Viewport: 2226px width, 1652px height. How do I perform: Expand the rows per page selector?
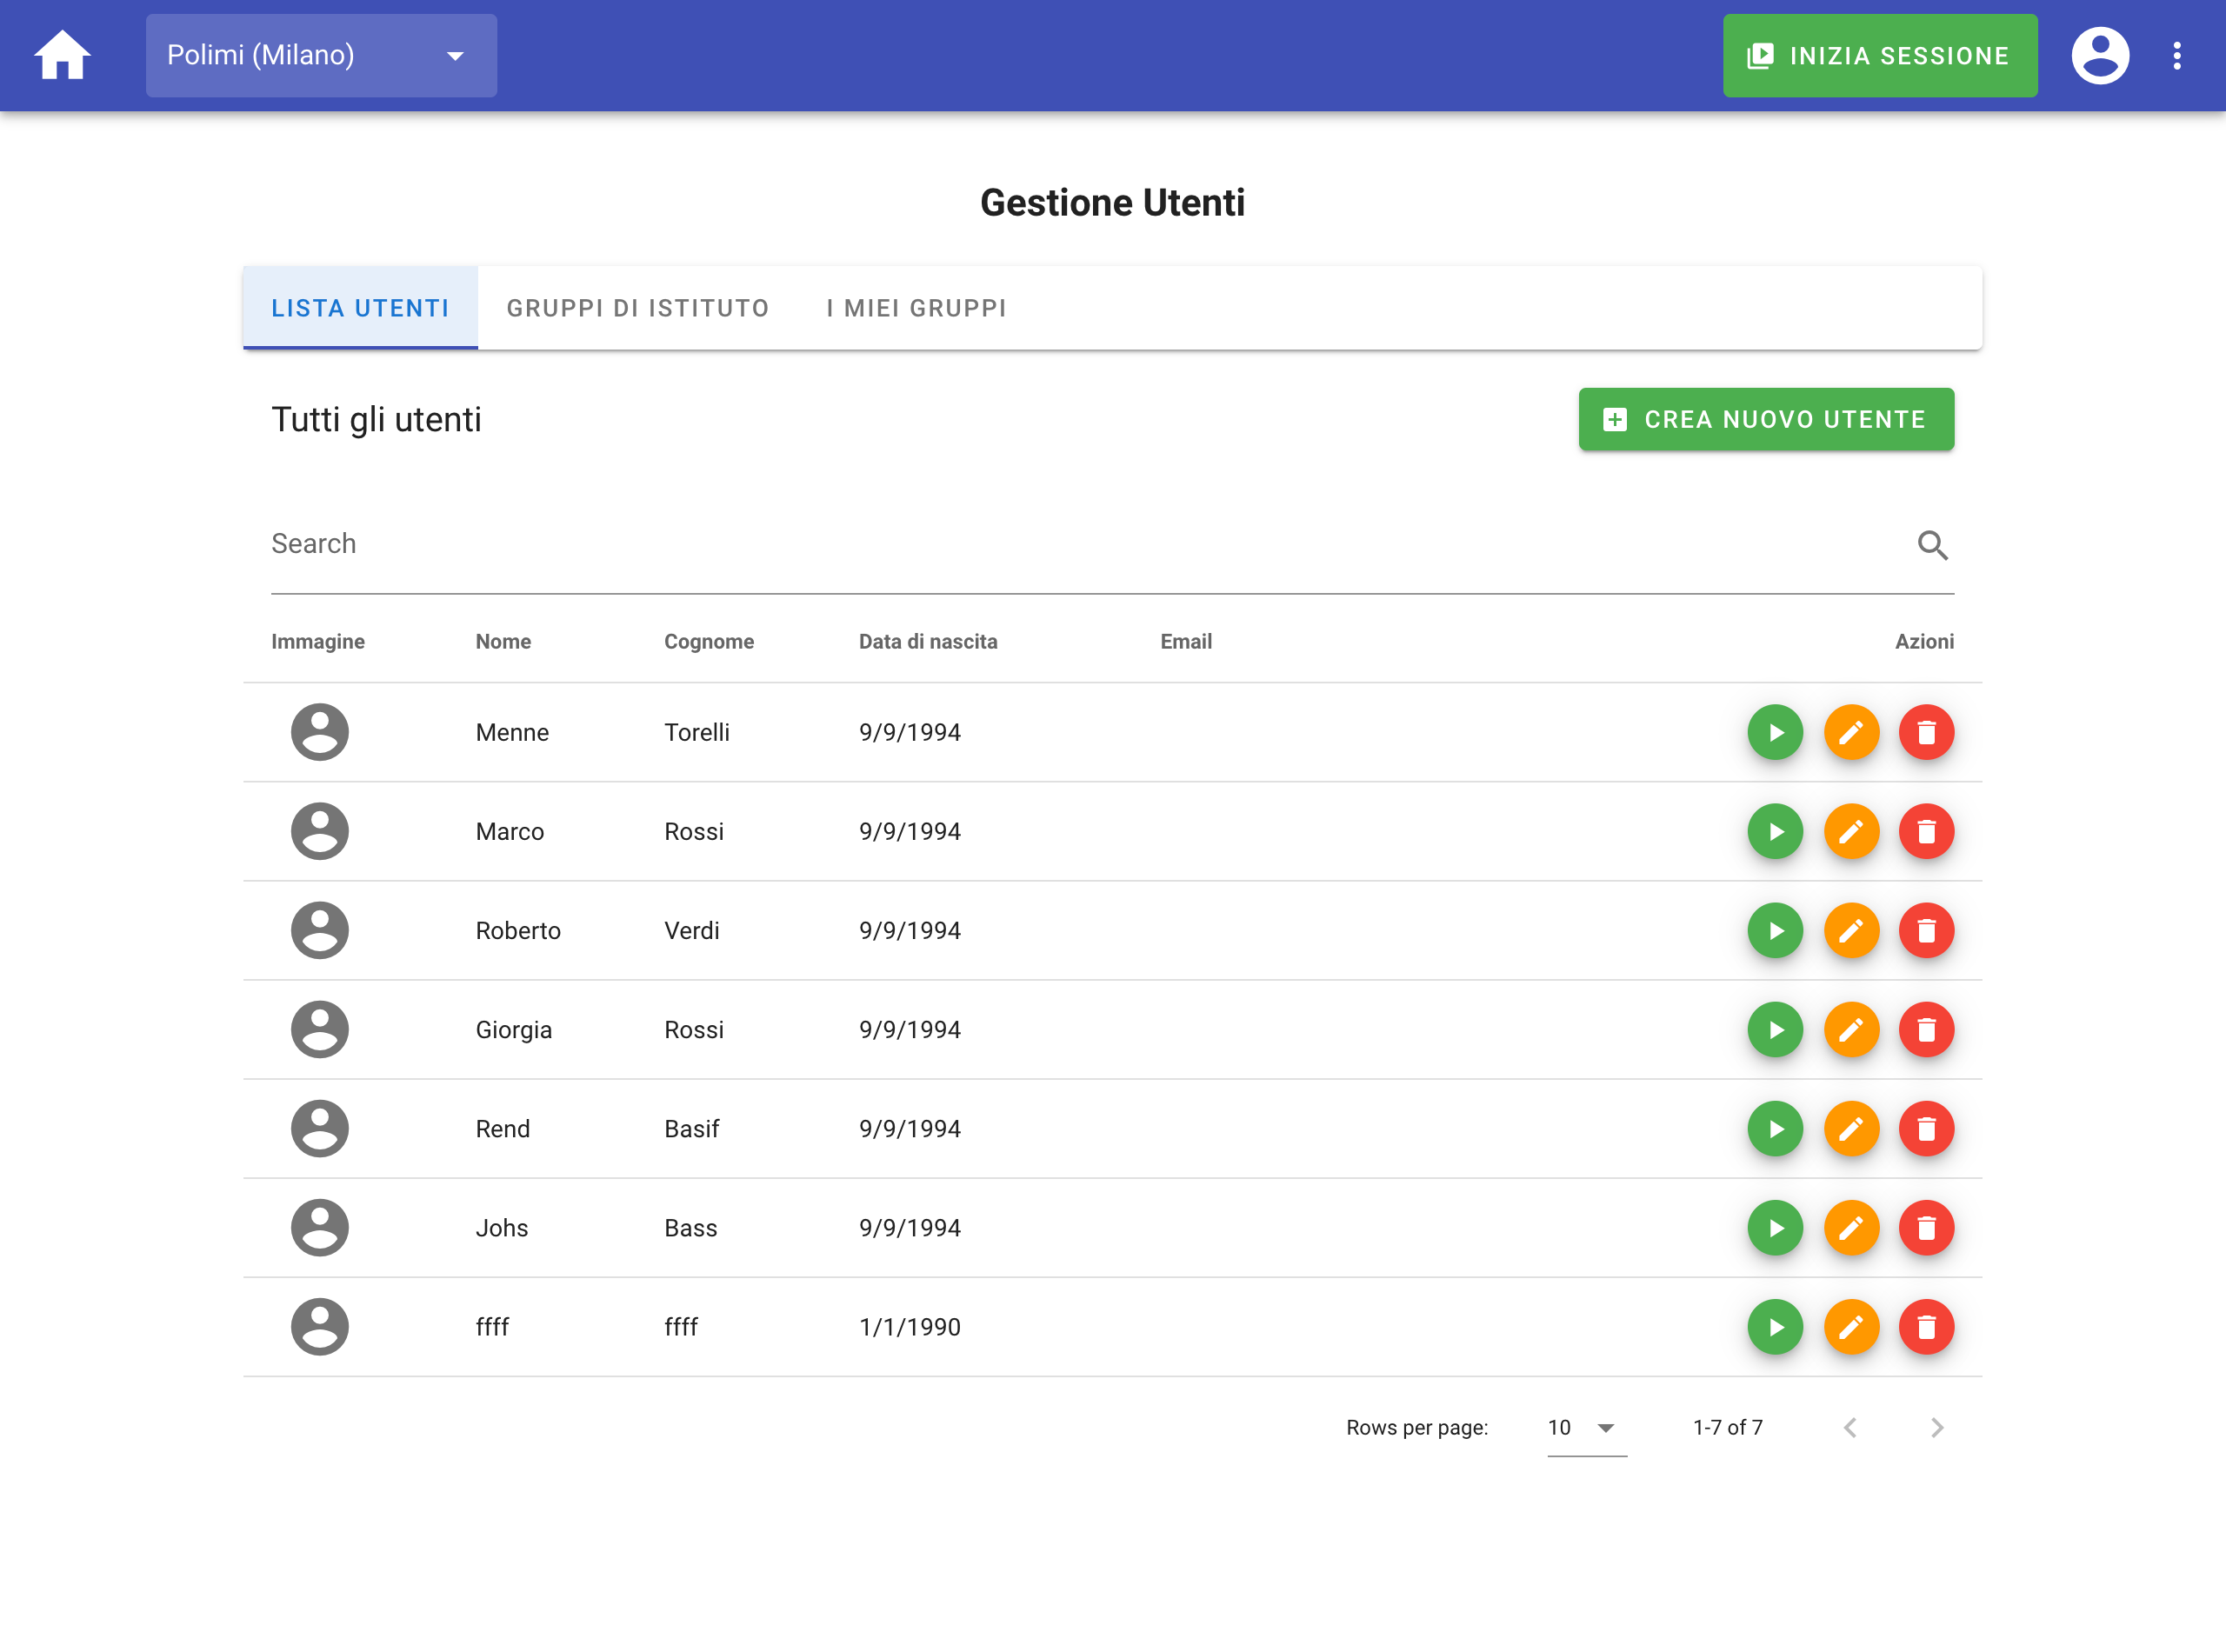[1586, 1427]
